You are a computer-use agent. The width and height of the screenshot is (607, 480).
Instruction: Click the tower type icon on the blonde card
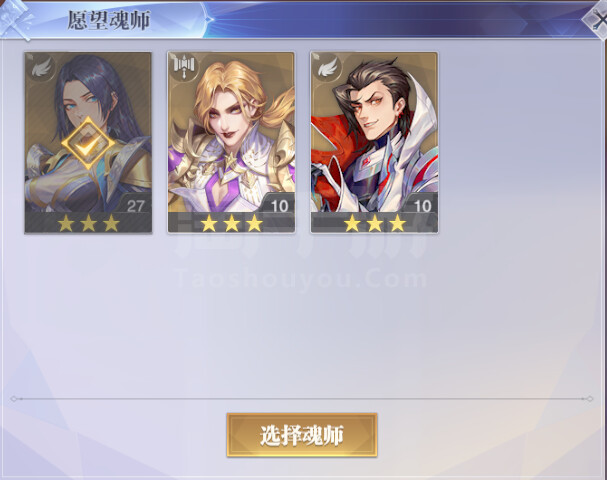coord(184,67)
